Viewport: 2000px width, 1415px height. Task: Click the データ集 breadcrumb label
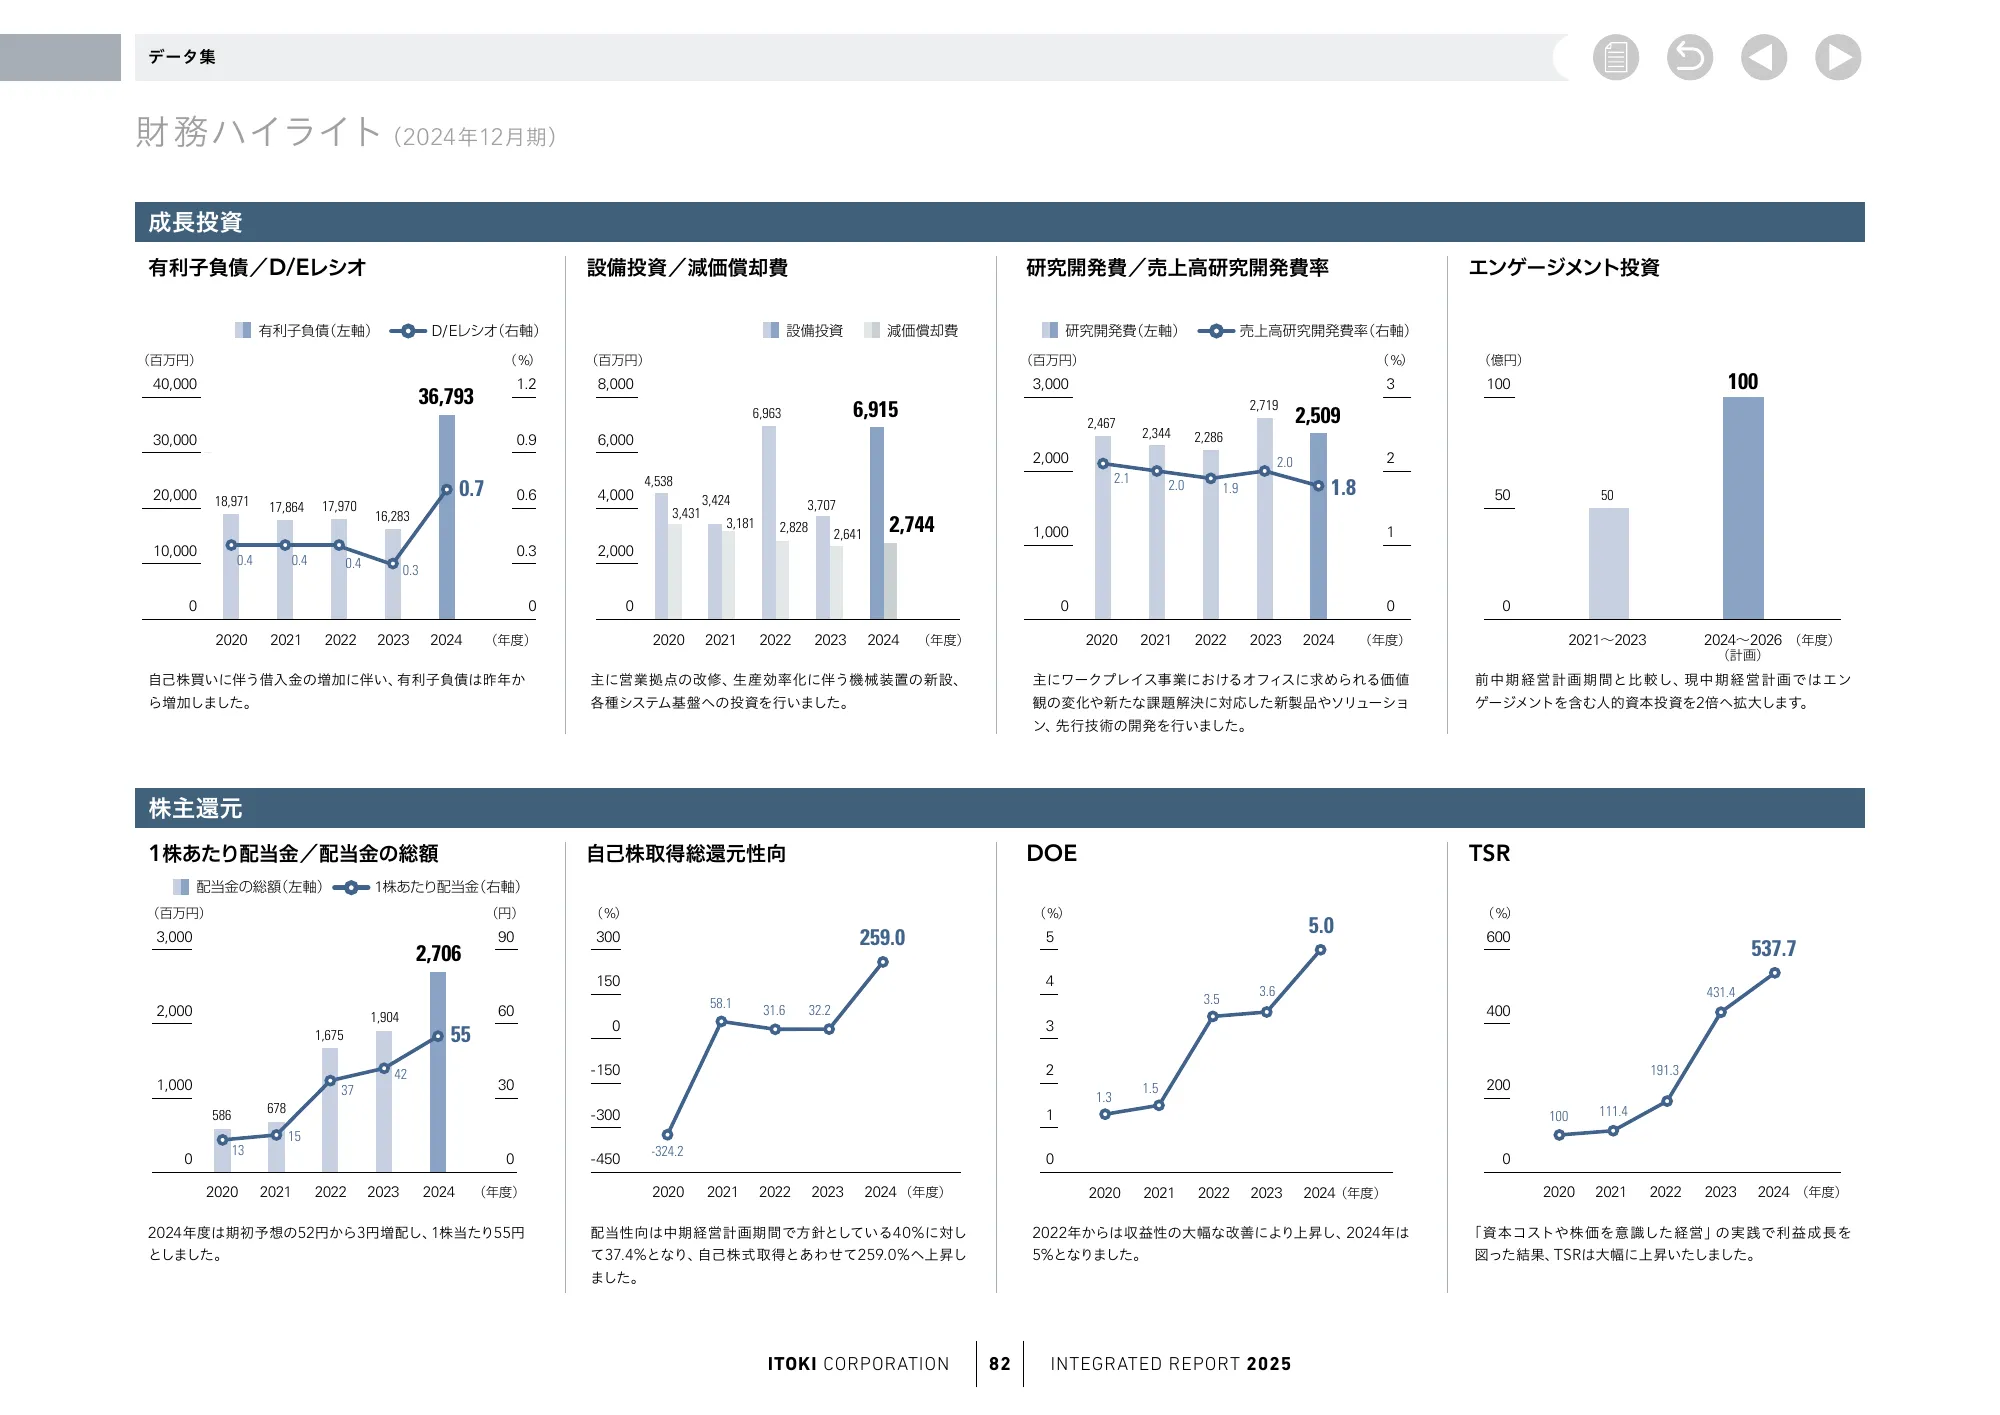click(x=182, y=57)
